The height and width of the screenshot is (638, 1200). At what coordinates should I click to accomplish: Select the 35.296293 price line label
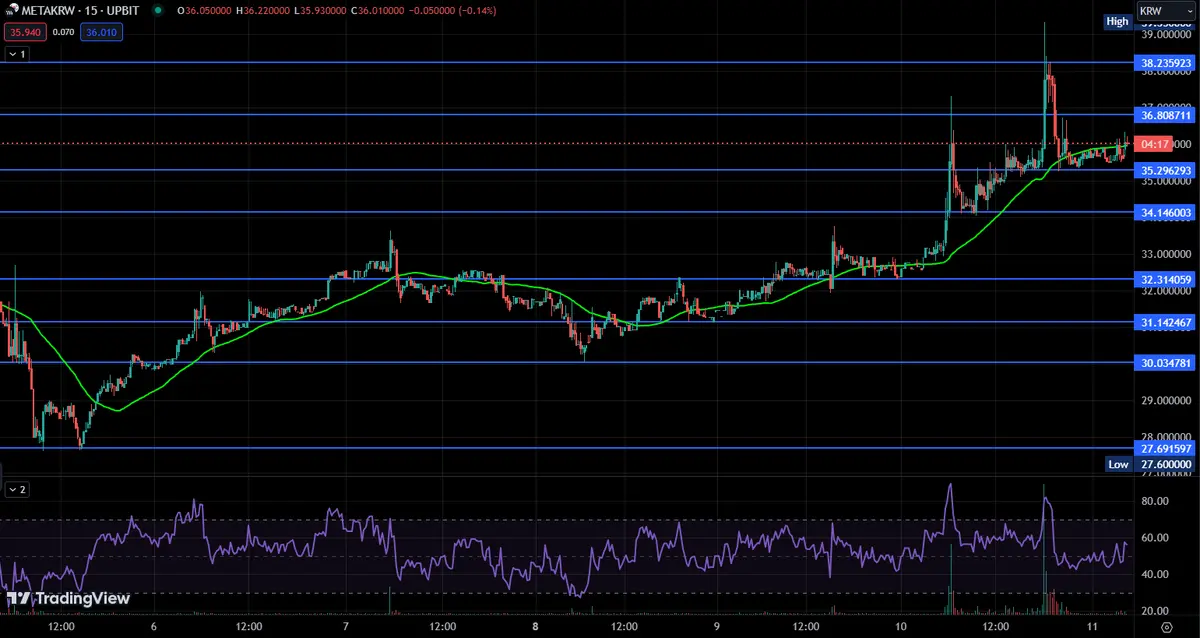pyautogui.click(x=1166, y=171)
